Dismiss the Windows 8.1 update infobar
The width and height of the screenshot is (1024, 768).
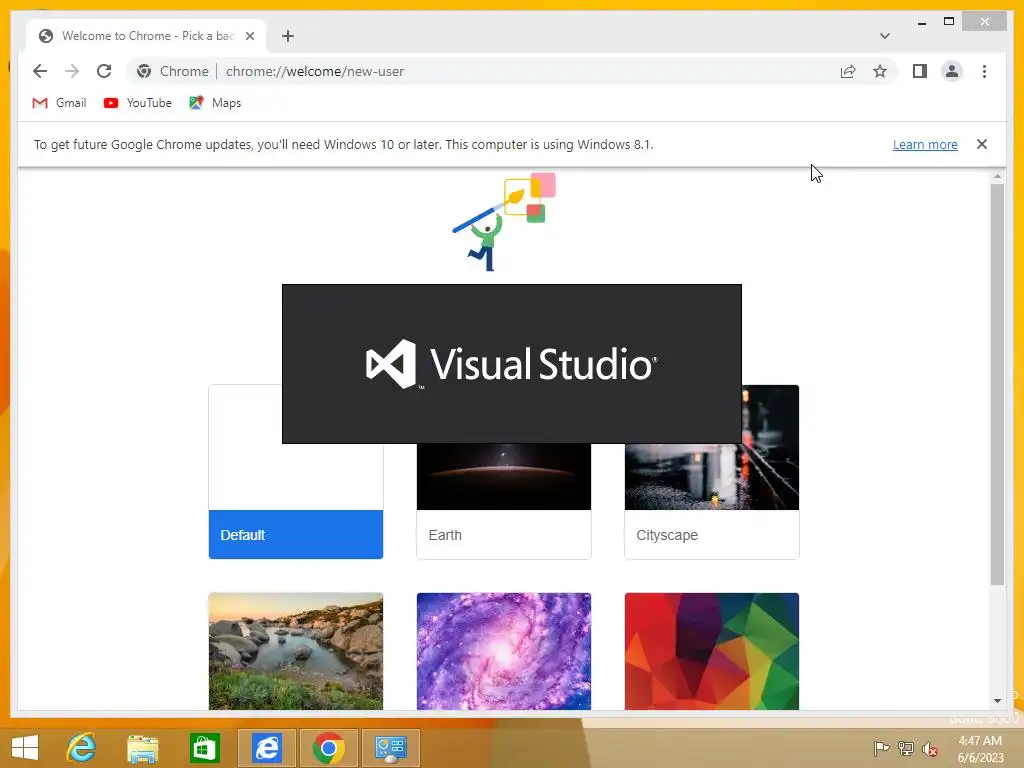982,144
